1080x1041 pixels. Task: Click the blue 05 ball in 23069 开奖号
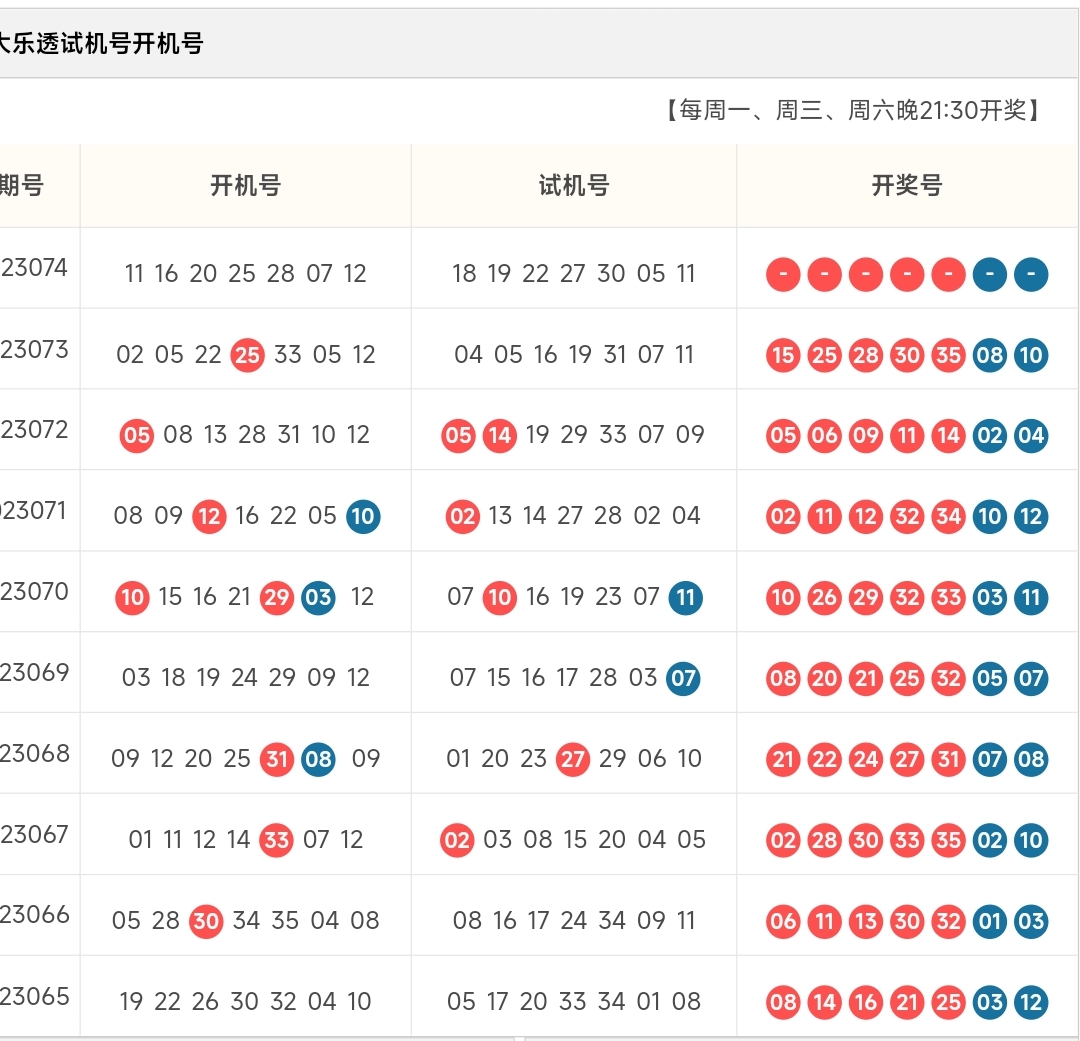click(x=990, y=679)
